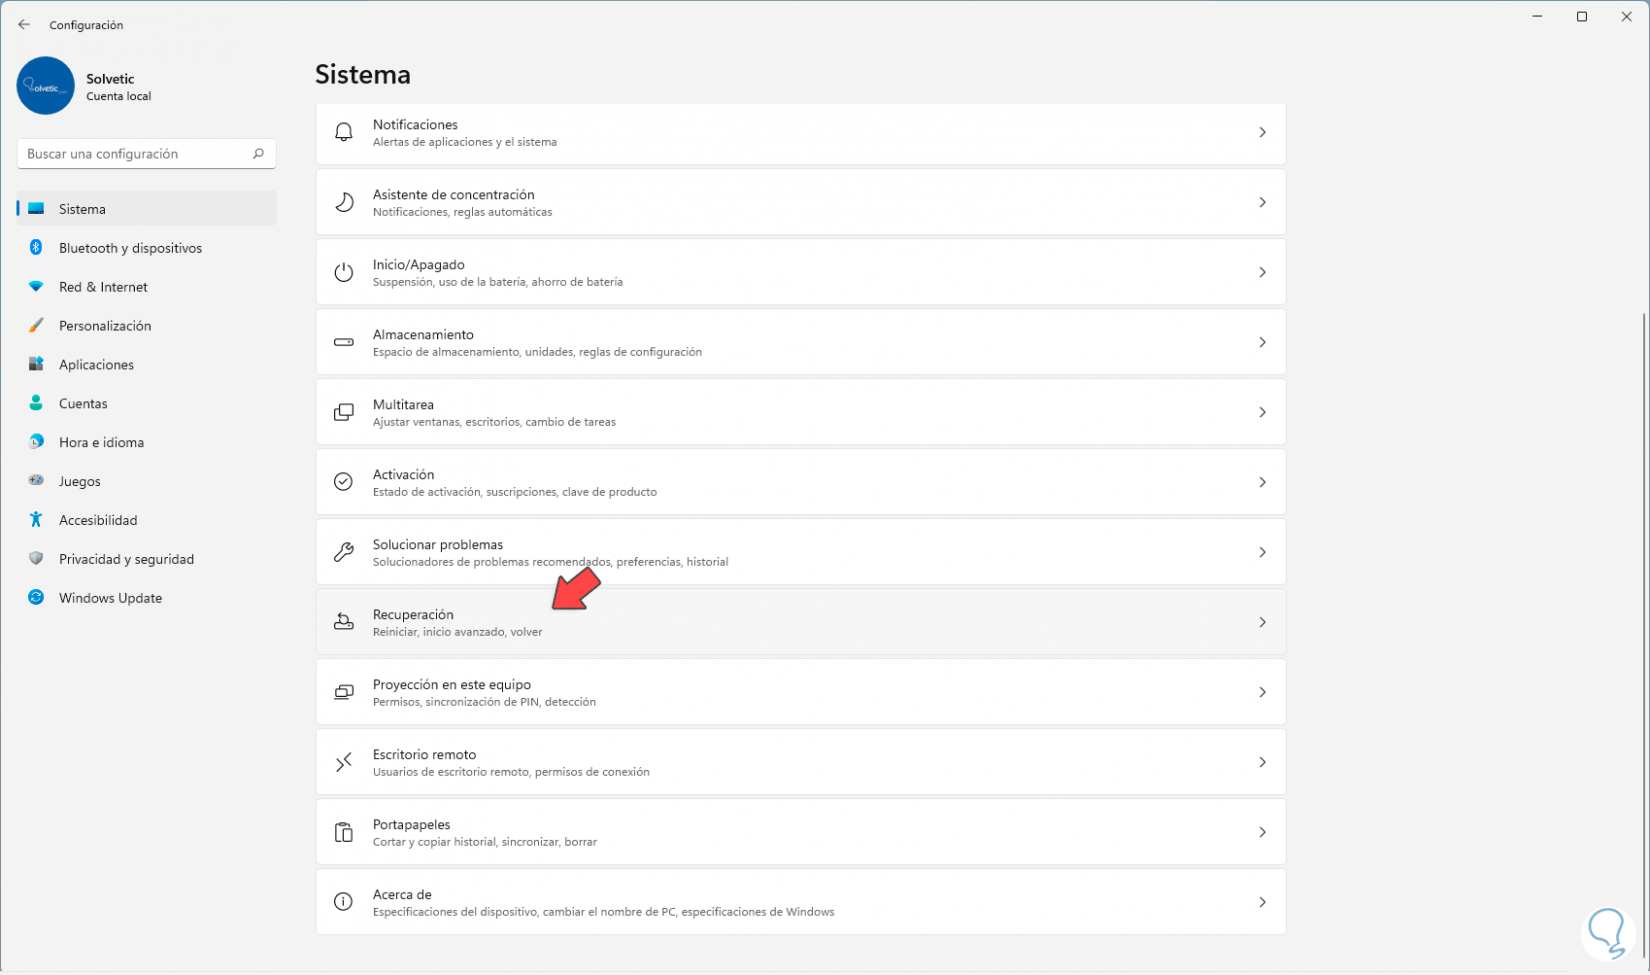
Task: Open Activación using its right chevron
Action: point(1262,482)
